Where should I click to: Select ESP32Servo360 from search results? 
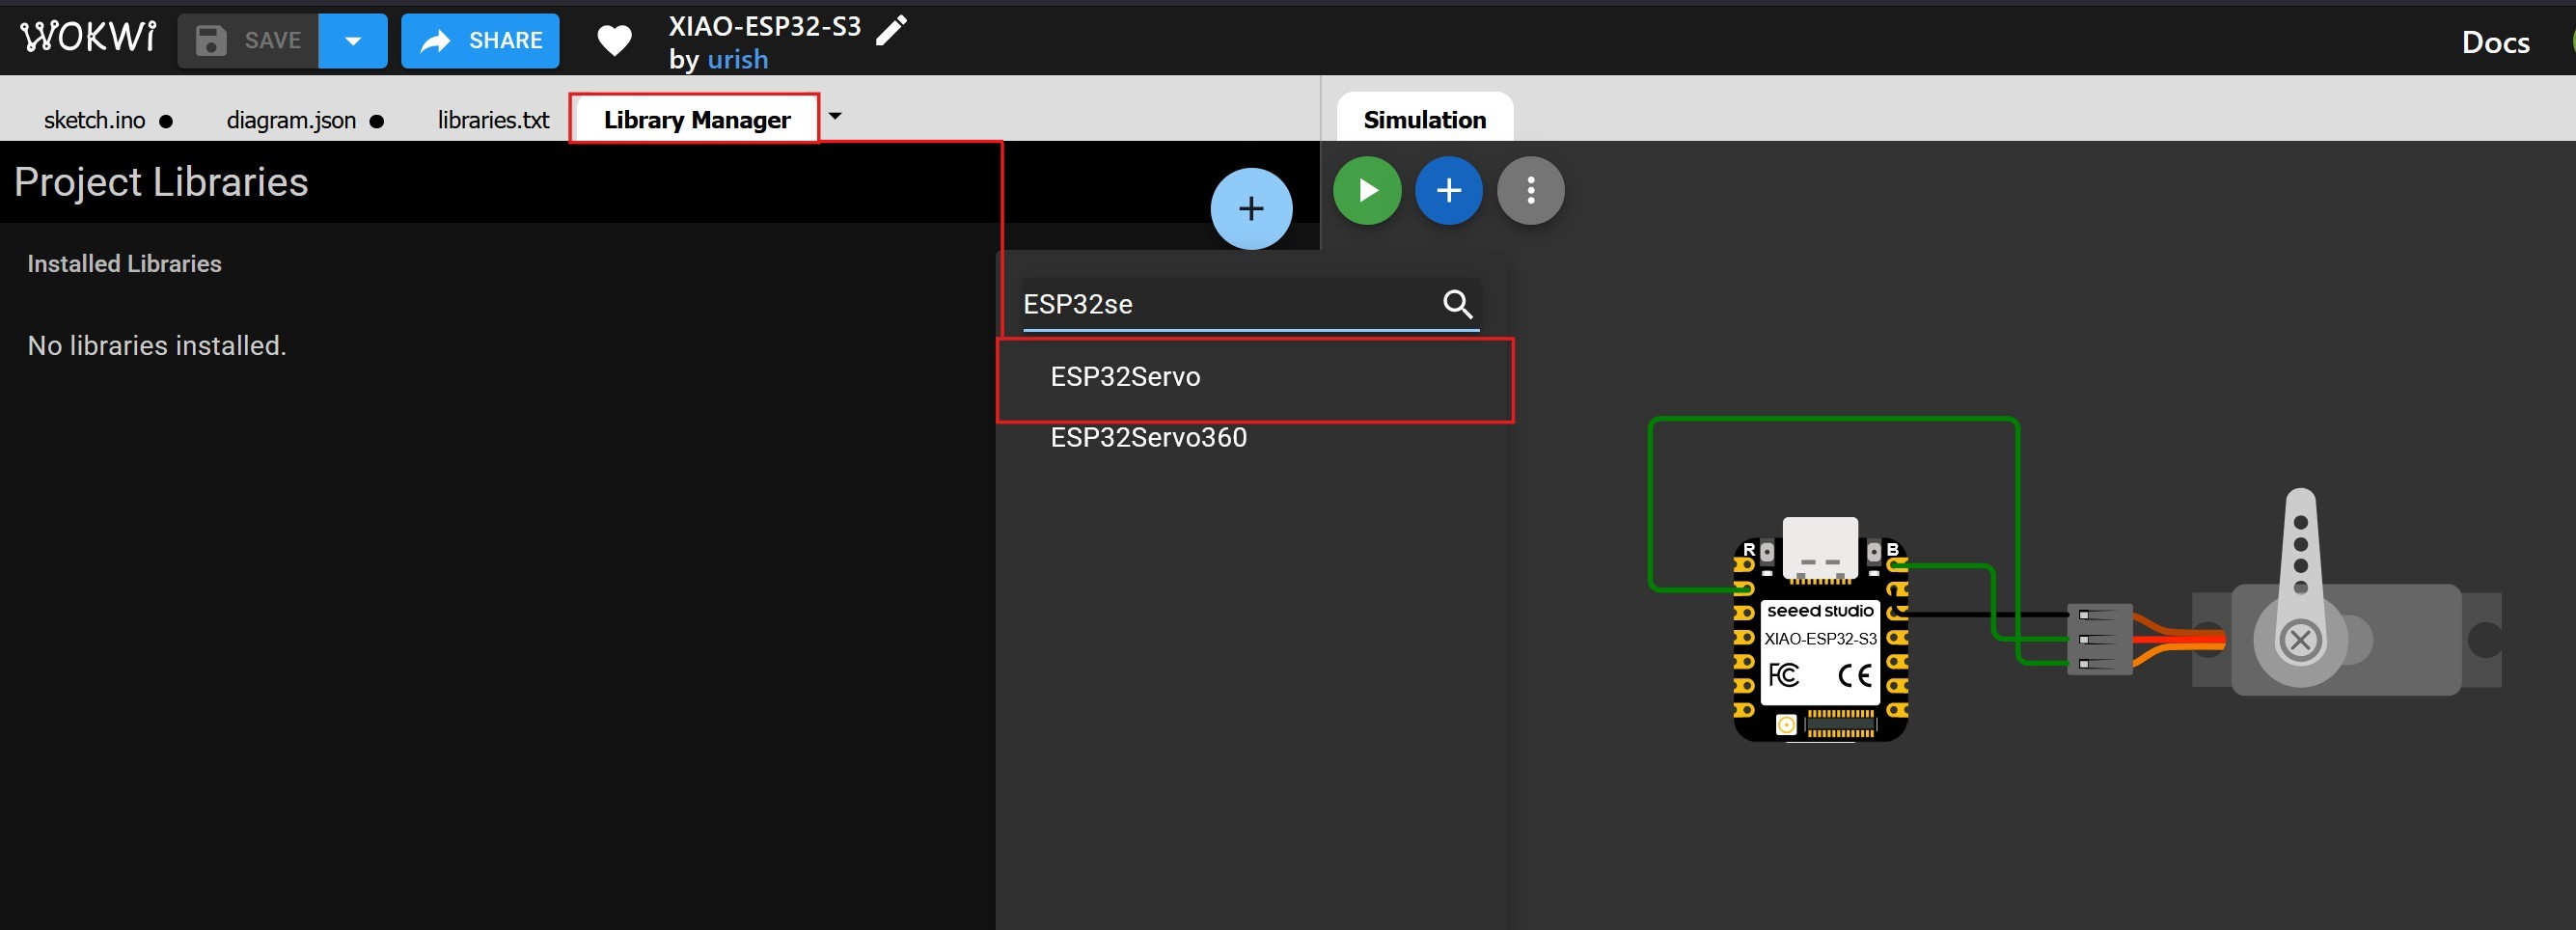click(1255, 438)
